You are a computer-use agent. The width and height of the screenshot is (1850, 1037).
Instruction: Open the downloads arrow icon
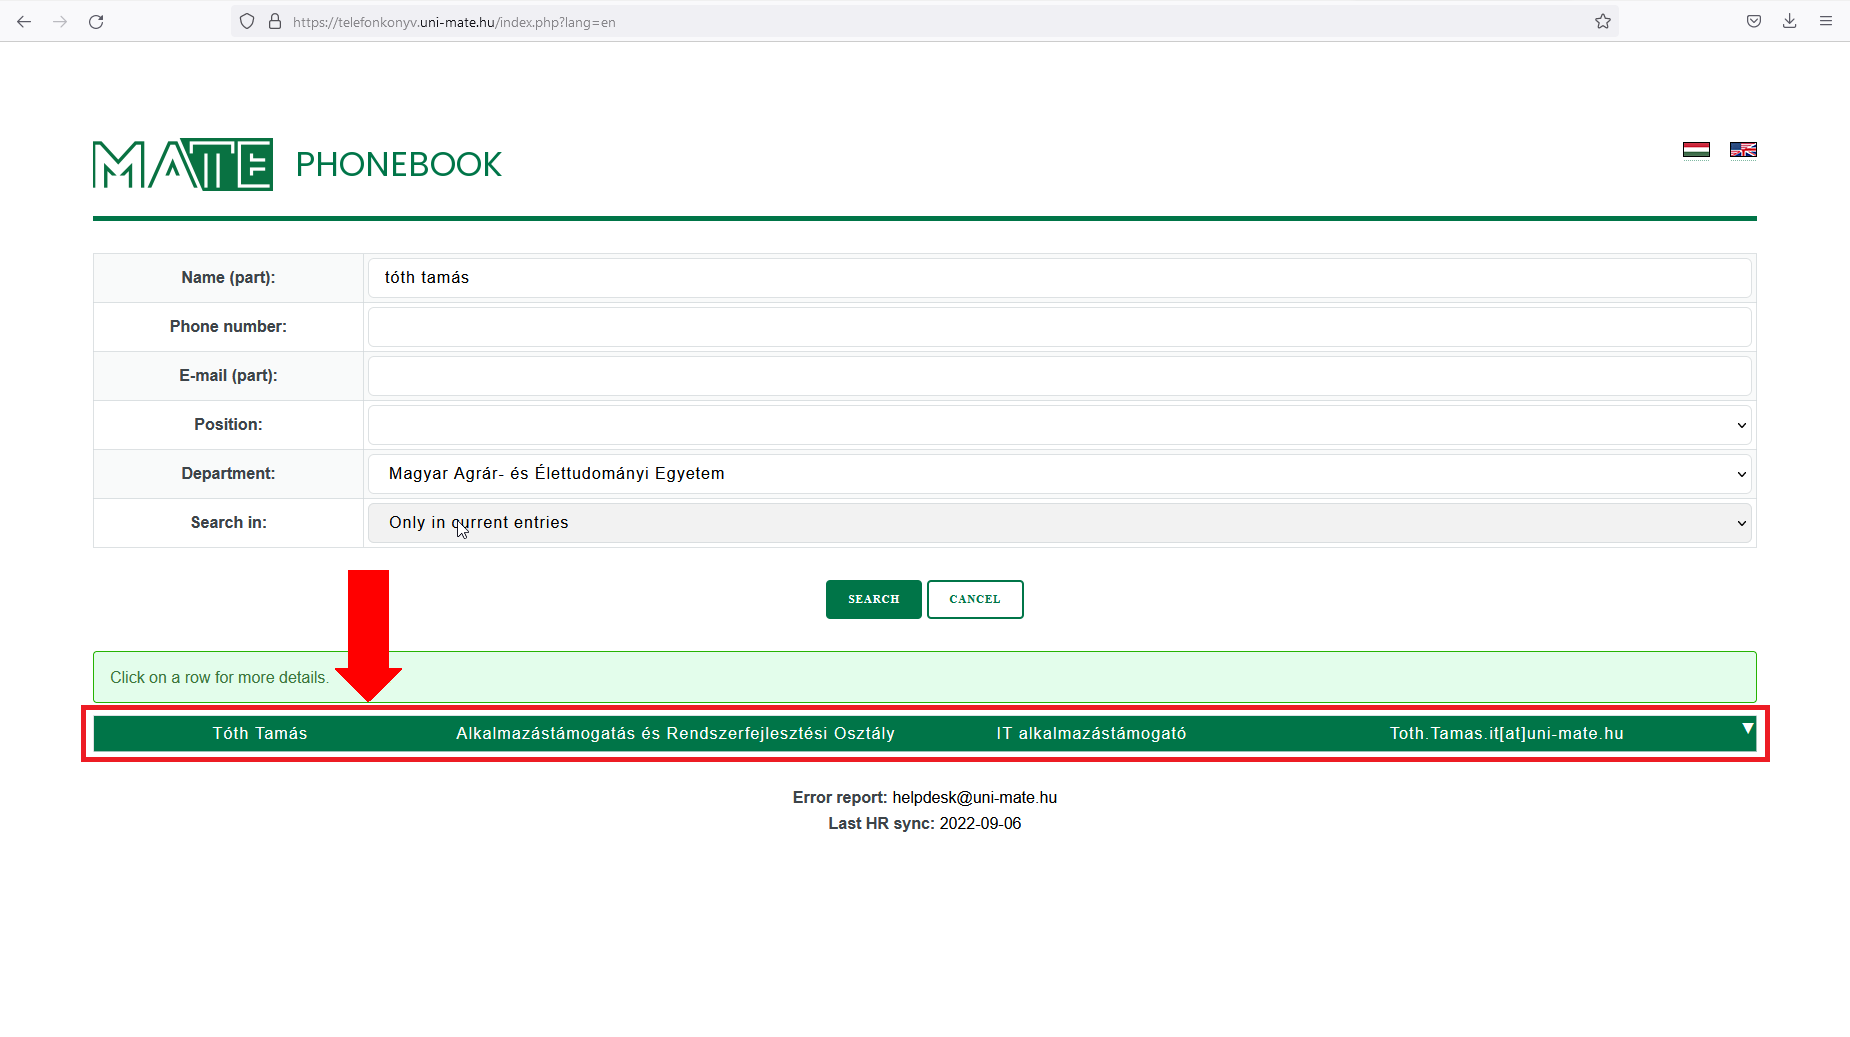click(x=1790, y=21)
